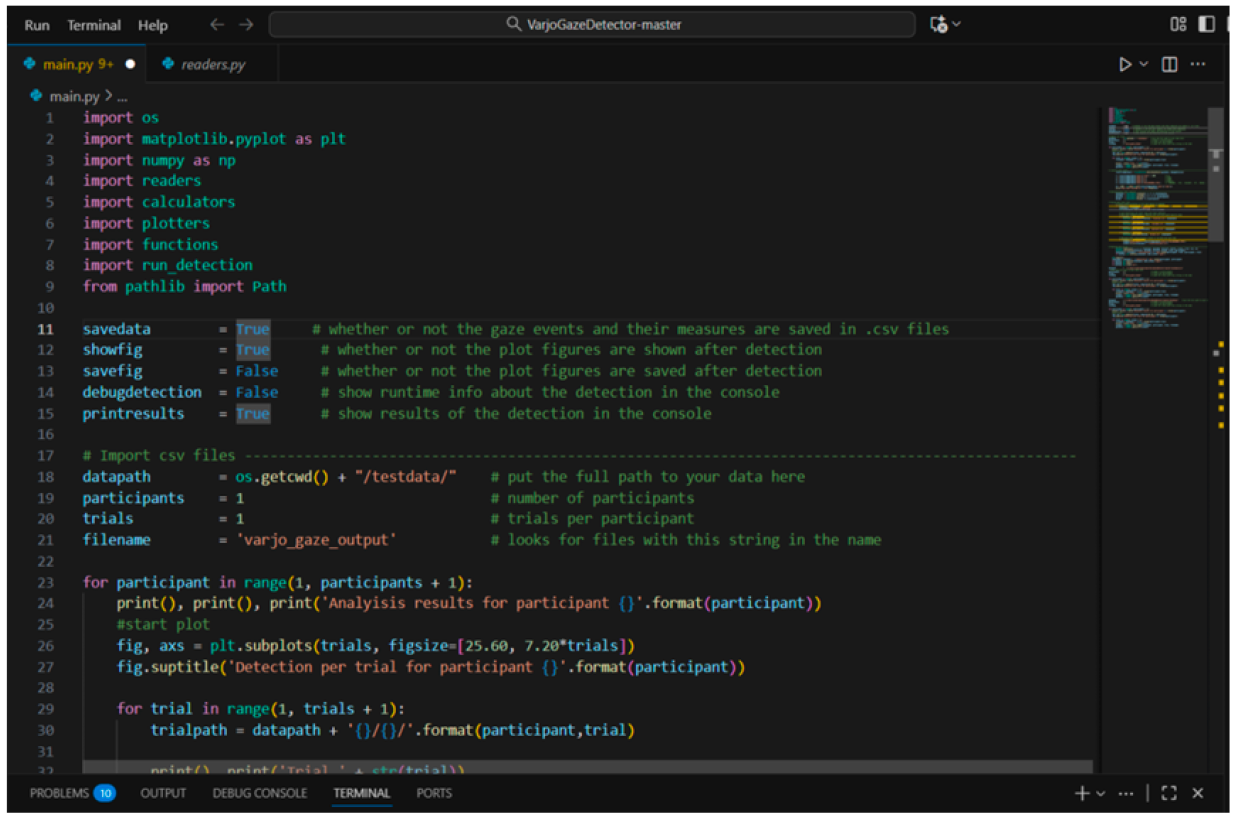Screen dimensions: 1240x820
Task: Expand the new terminal launch profile dropdown
Action: pos(1101,793)
